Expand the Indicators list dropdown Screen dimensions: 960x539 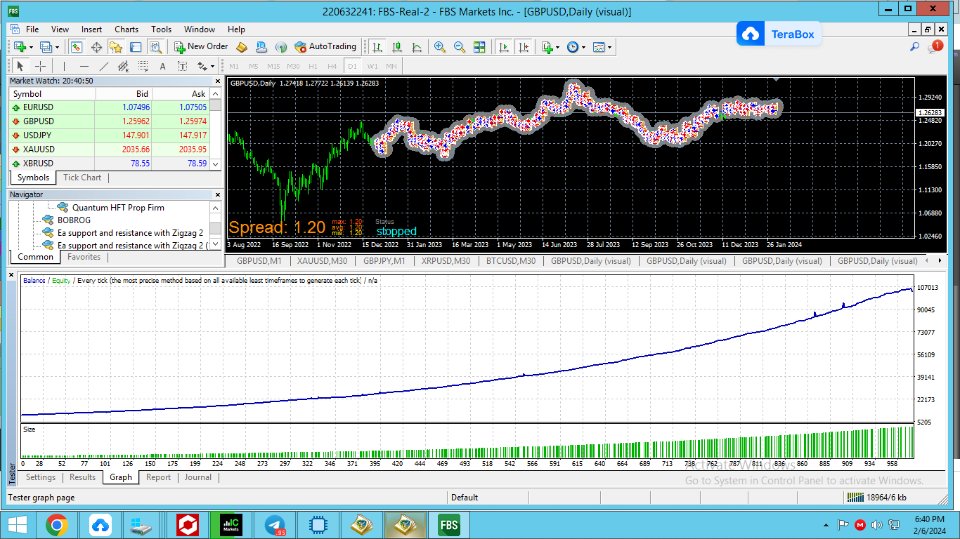[557, 47]
